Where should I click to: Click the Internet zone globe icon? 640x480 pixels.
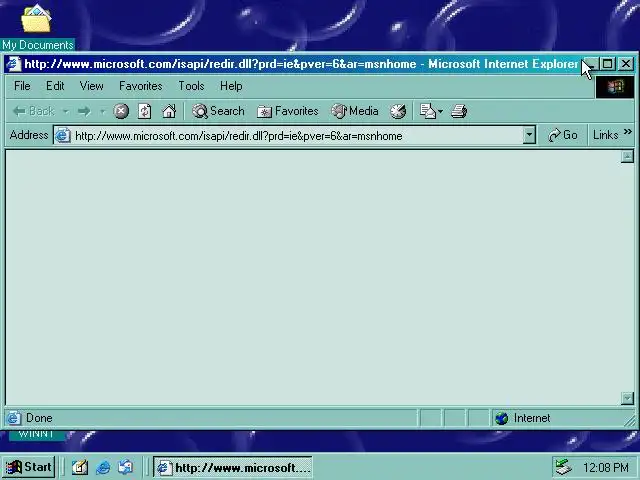pos(502,418)
